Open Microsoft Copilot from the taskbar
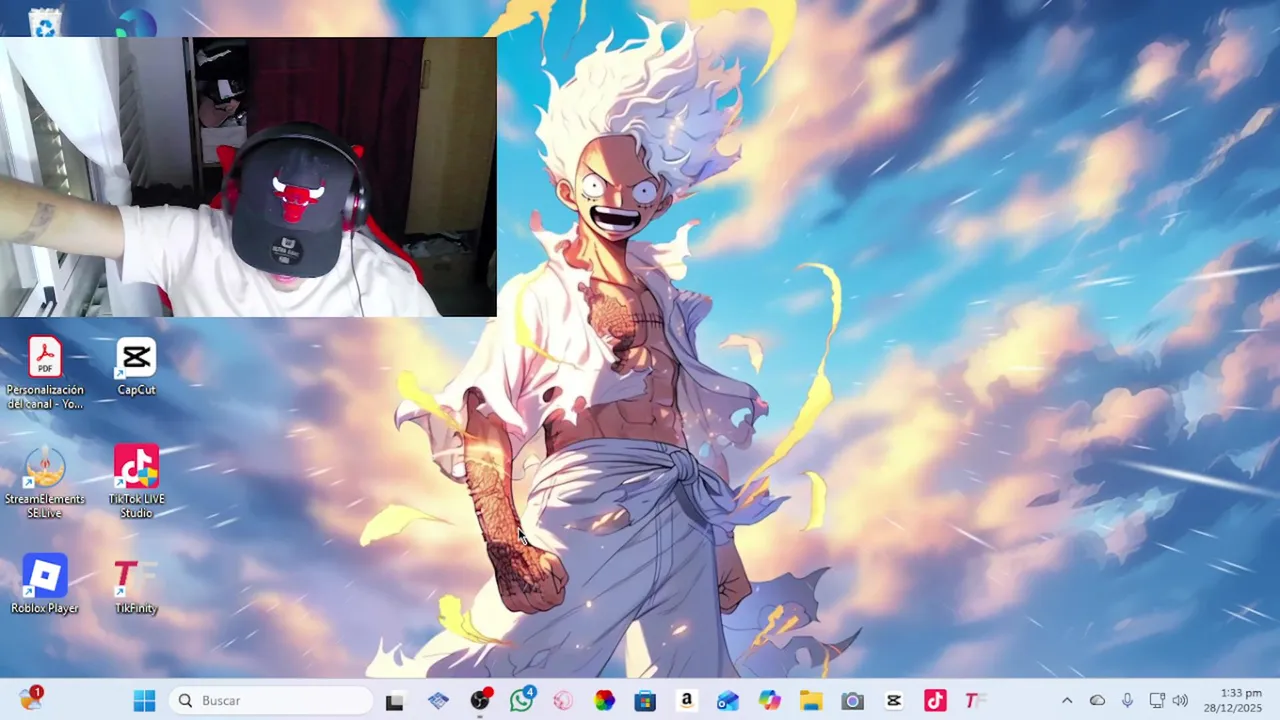This screenshot has width=1280, height=720. (x=769, y=701)
